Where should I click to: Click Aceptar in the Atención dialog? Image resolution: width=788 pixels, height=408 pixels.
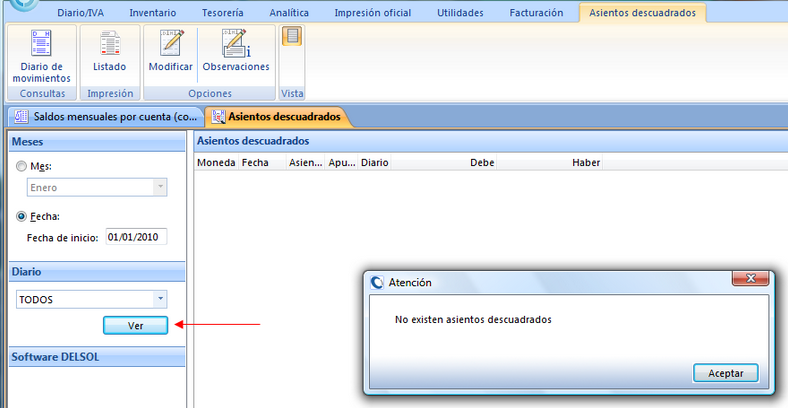click(725, 373)
